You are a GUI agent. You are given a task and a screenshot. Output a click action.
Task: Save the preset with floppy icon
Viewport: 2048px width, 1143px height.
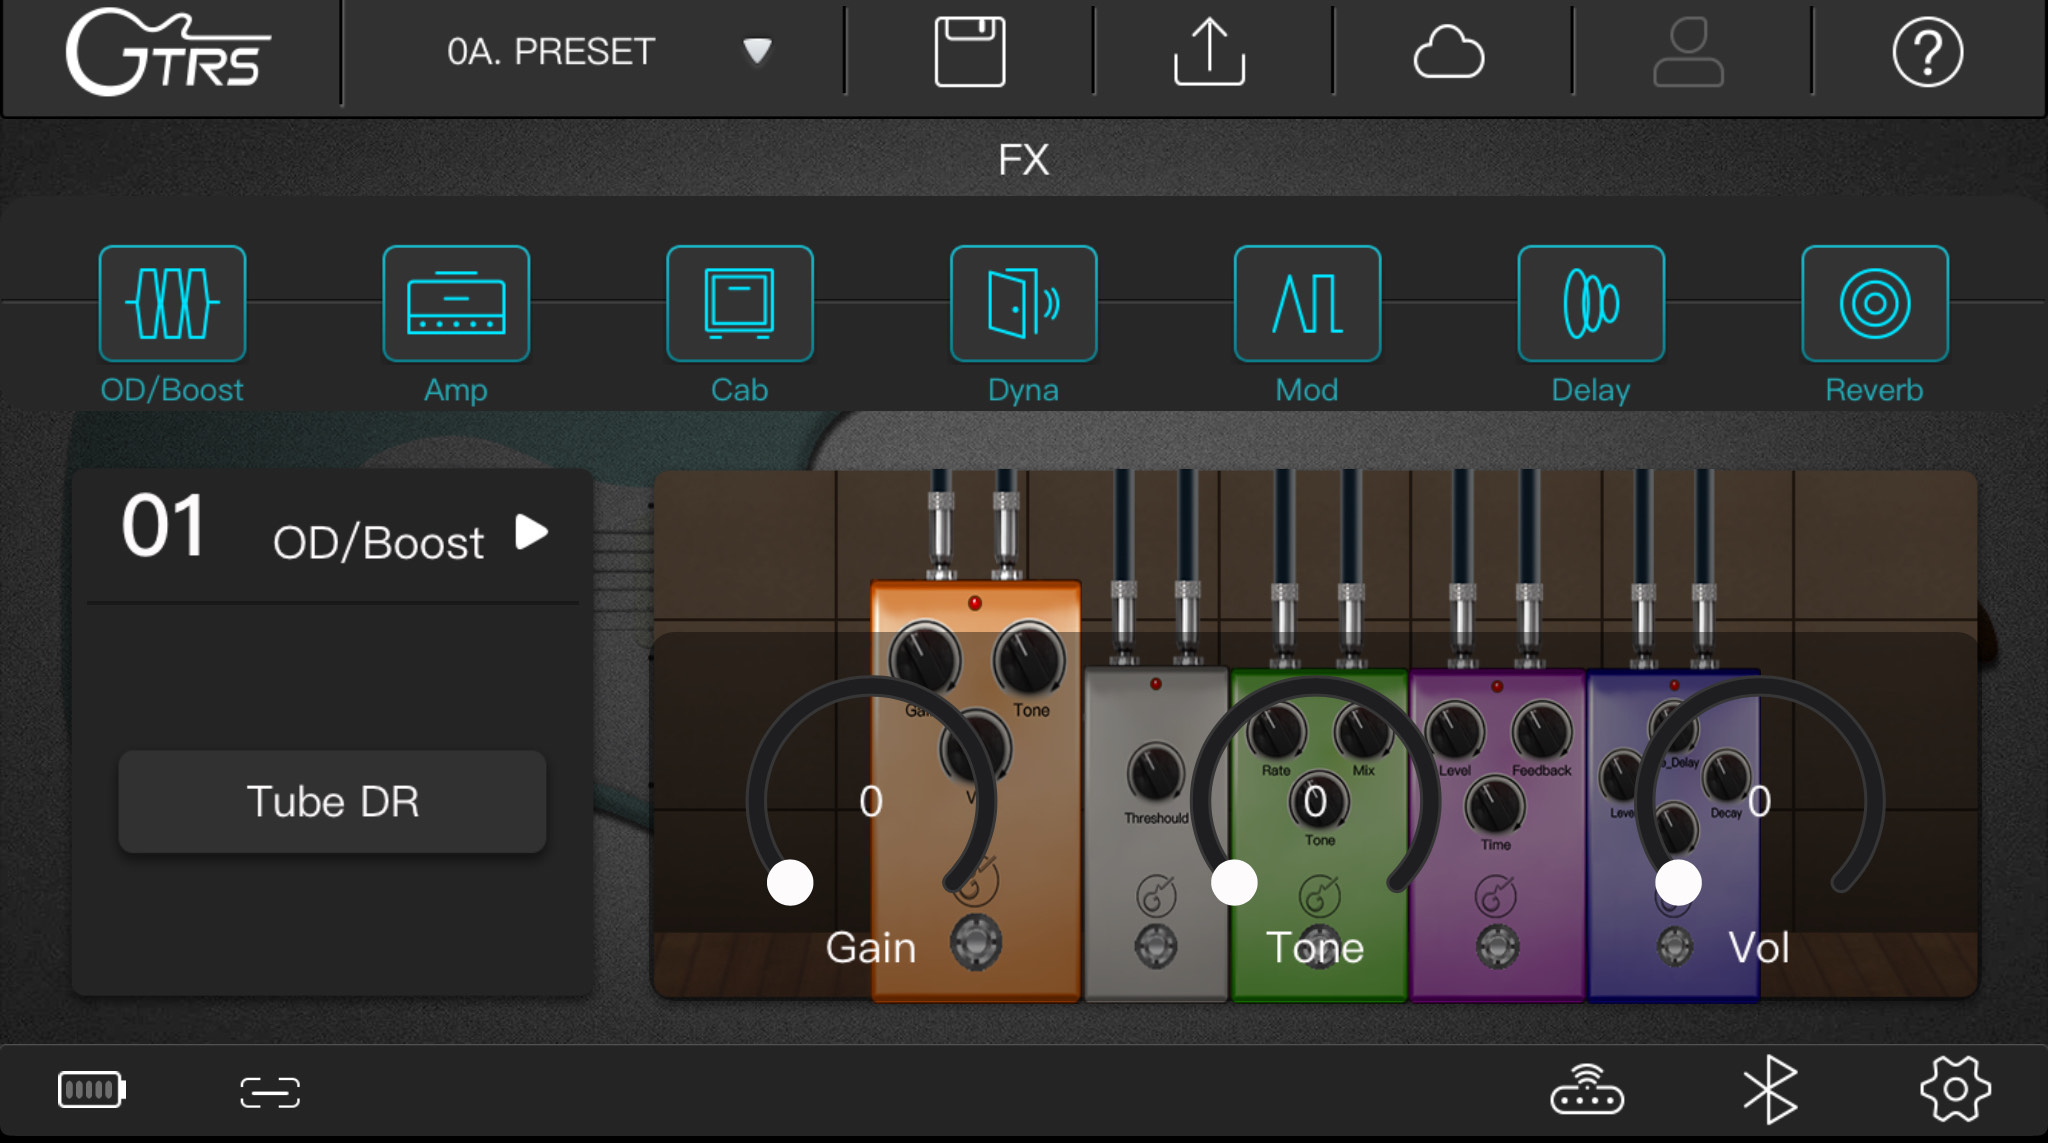[969, 52]
